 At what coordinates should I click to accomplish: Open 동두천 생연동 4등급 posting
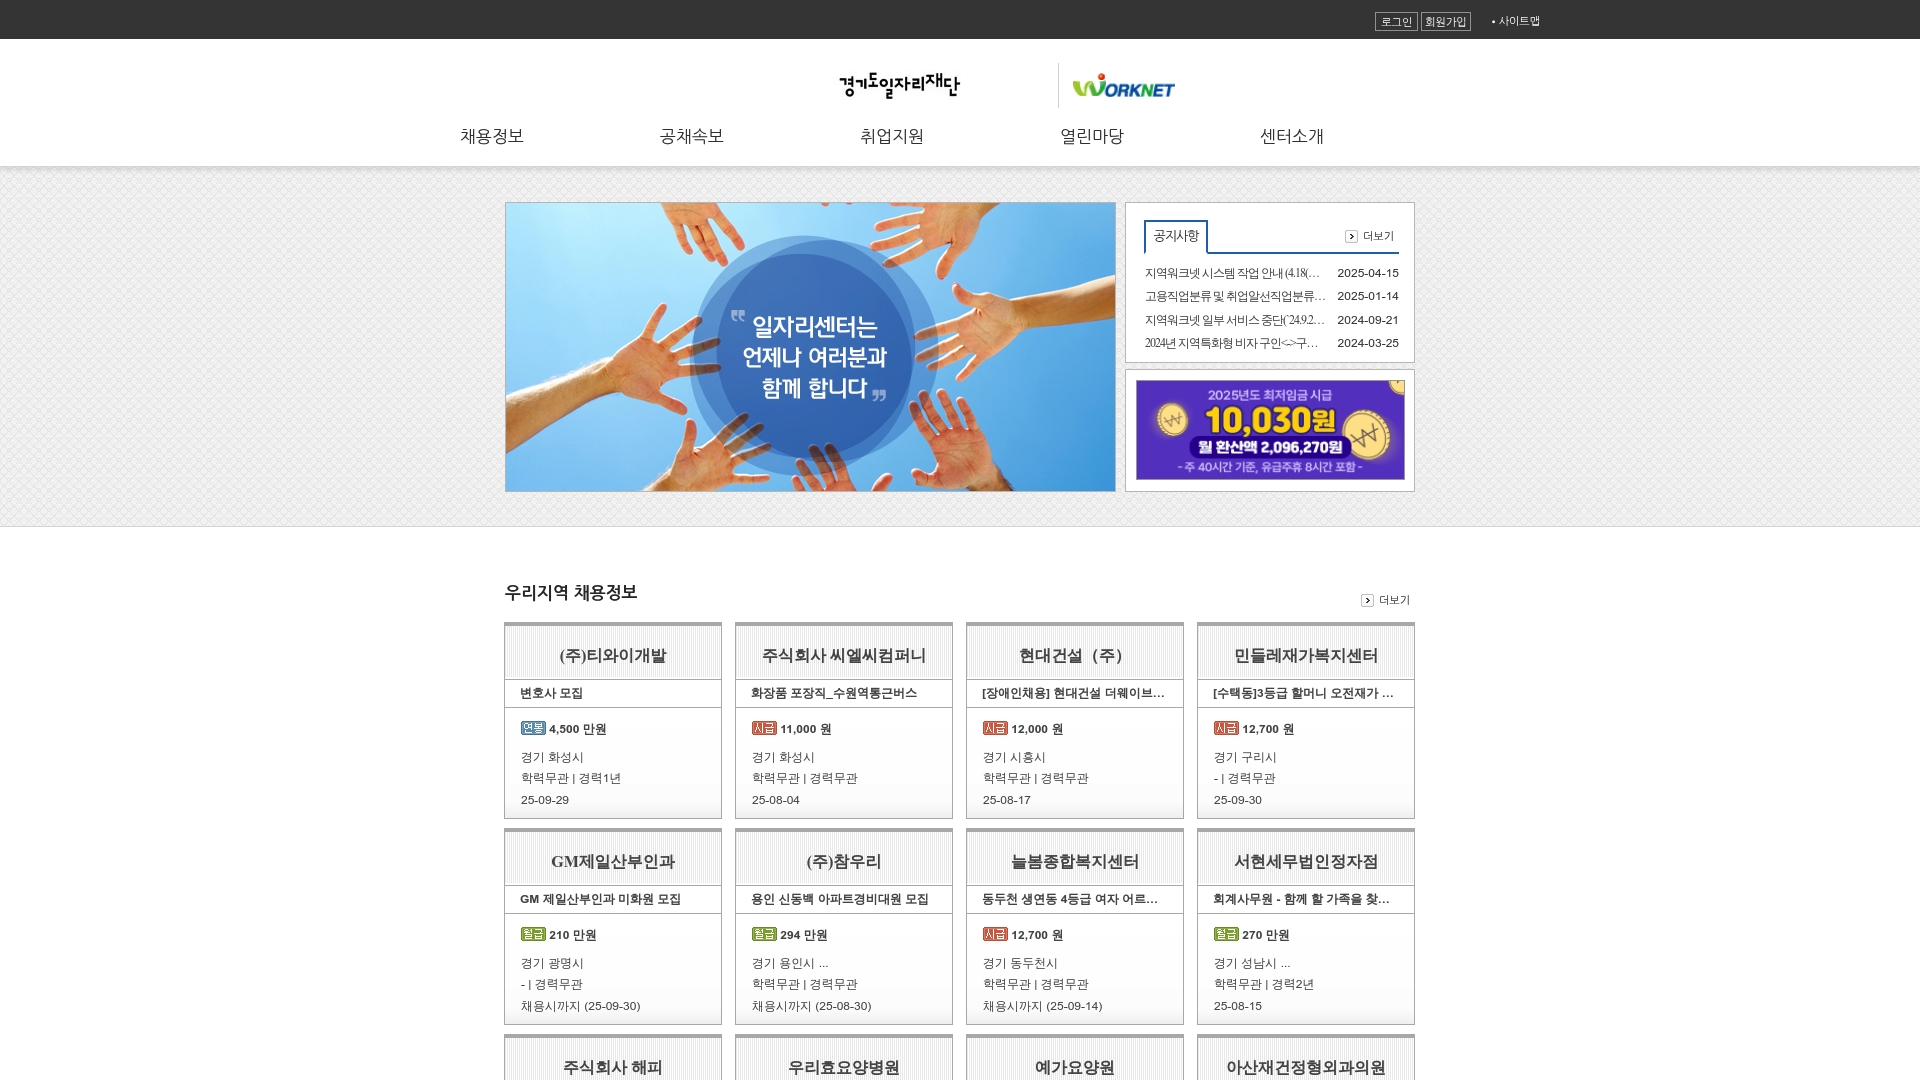coord(1070,899)
